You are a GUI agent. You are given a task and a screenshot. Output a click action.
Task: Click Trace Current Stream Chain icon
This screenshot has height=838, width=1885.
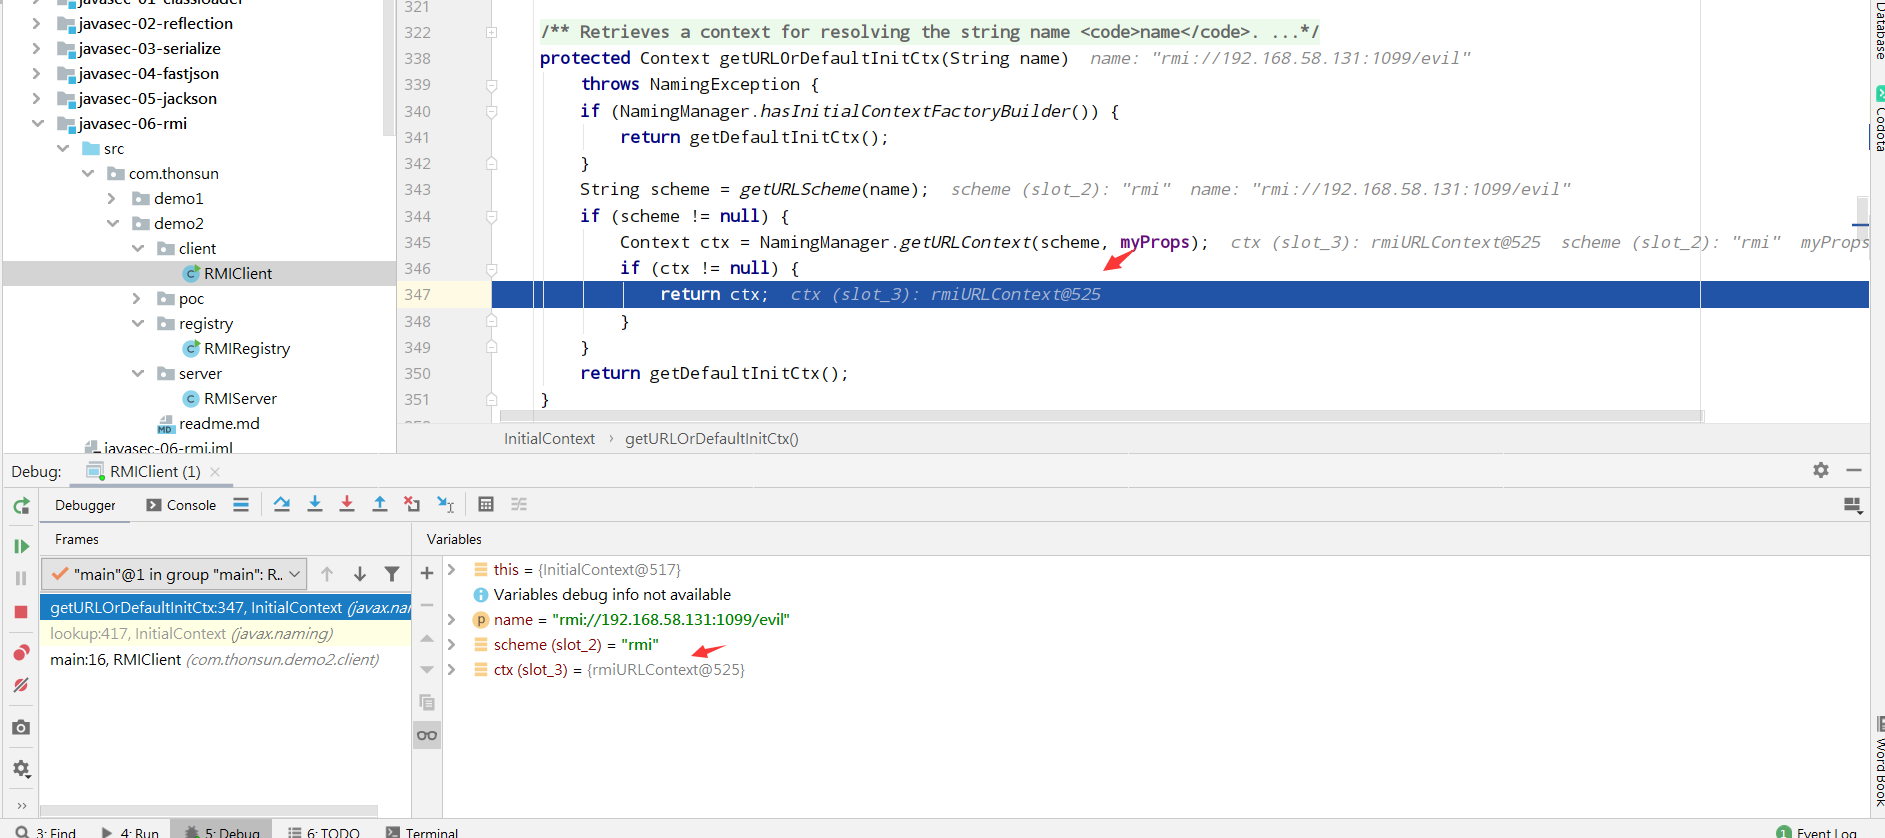point(519,505)
